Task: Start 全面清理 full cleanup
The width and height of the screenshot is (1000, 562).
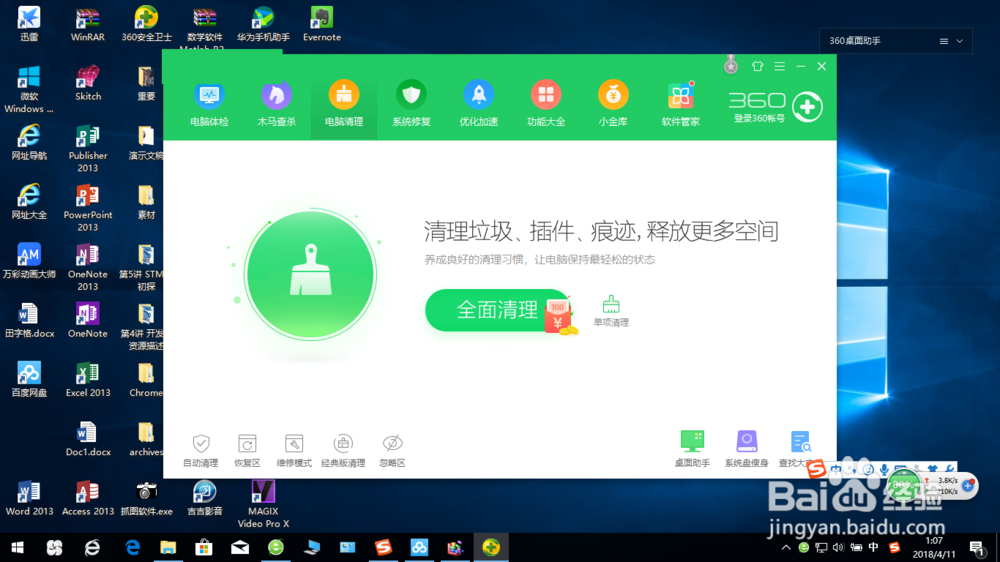Action: coord(497,310)
